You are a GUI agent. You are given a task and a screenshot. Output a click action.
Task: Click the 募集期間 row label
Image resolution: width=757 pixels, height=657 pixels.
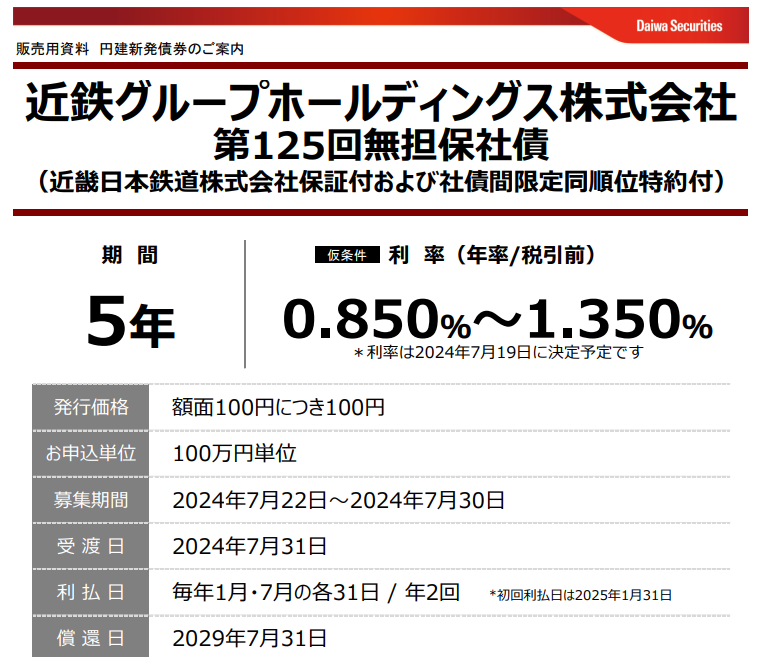coord(91,500)
